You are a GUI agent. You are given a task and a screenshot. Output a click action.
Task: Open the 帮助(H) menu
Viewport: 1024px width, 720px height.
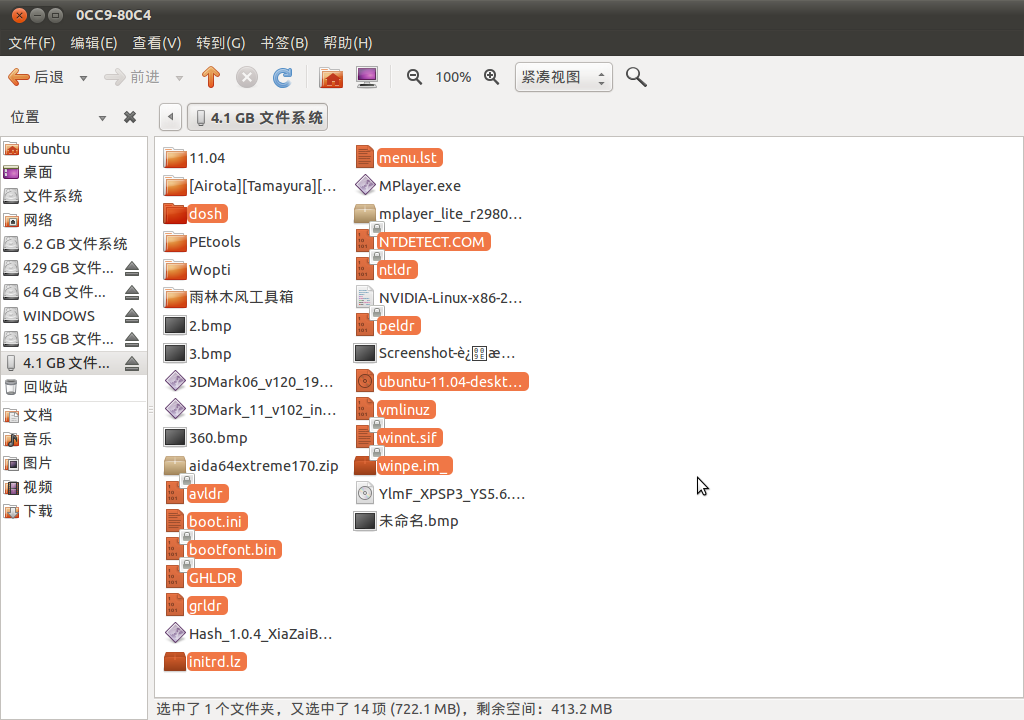(x=347, y=43)
